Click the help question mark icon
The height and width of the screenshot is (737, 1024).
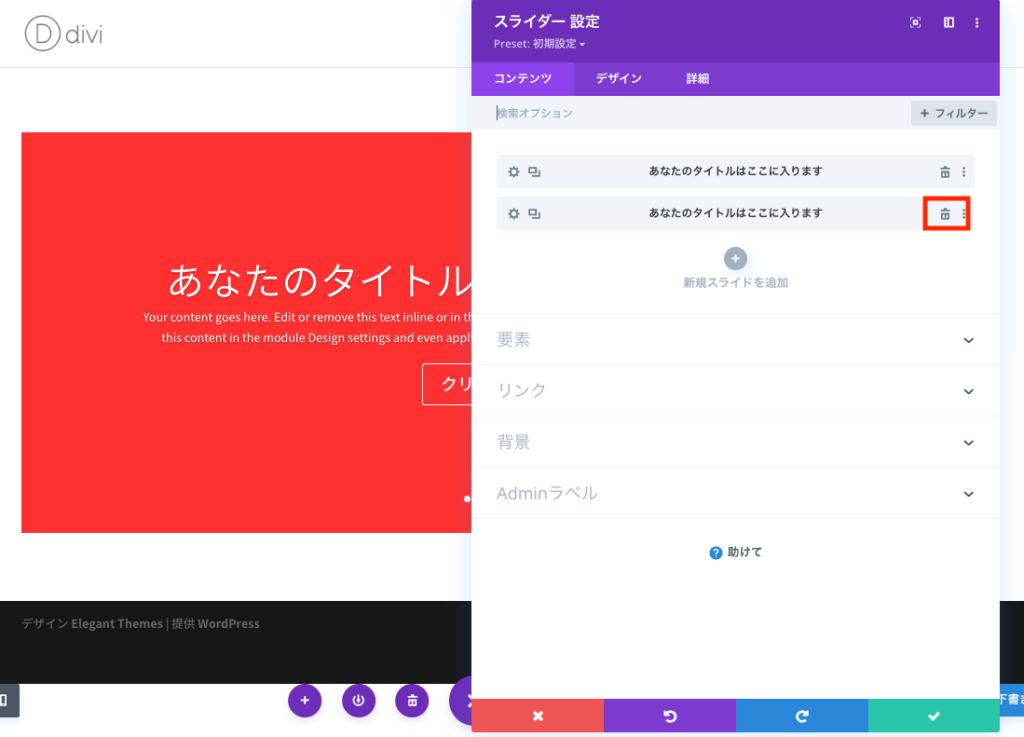click(716, 552)
